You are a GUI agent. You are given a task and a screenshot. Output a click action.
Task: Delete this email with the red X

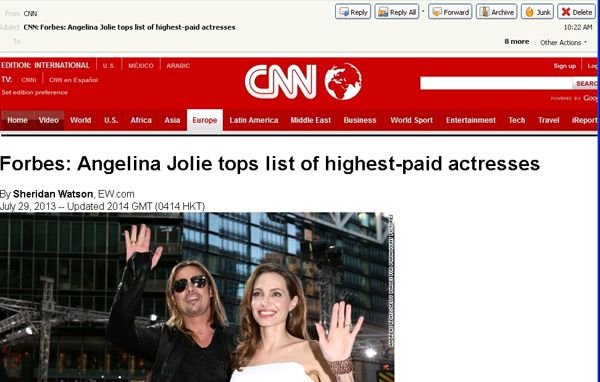pyautogui.click(x=576, y=12)
